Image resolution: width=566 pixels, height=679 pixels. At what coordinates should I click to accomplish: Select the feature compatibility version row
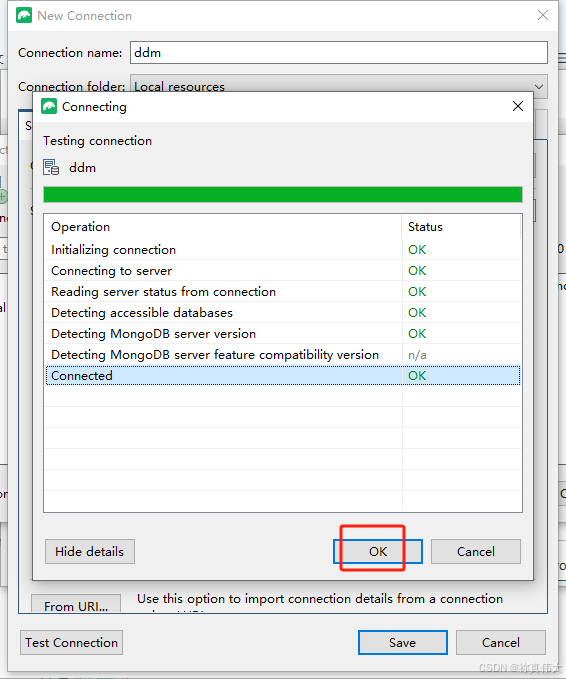283,355
